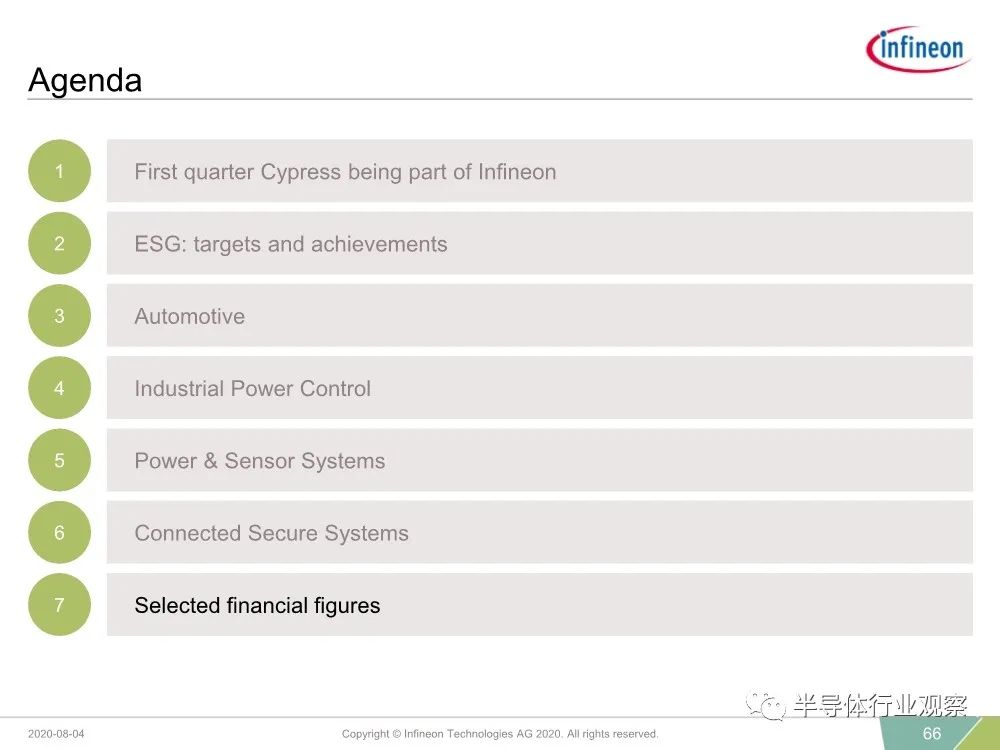The width and height of the screenshot is (1000, 750).
Task: Click the Infineon copyright footer text
Action: coord(500,734)
